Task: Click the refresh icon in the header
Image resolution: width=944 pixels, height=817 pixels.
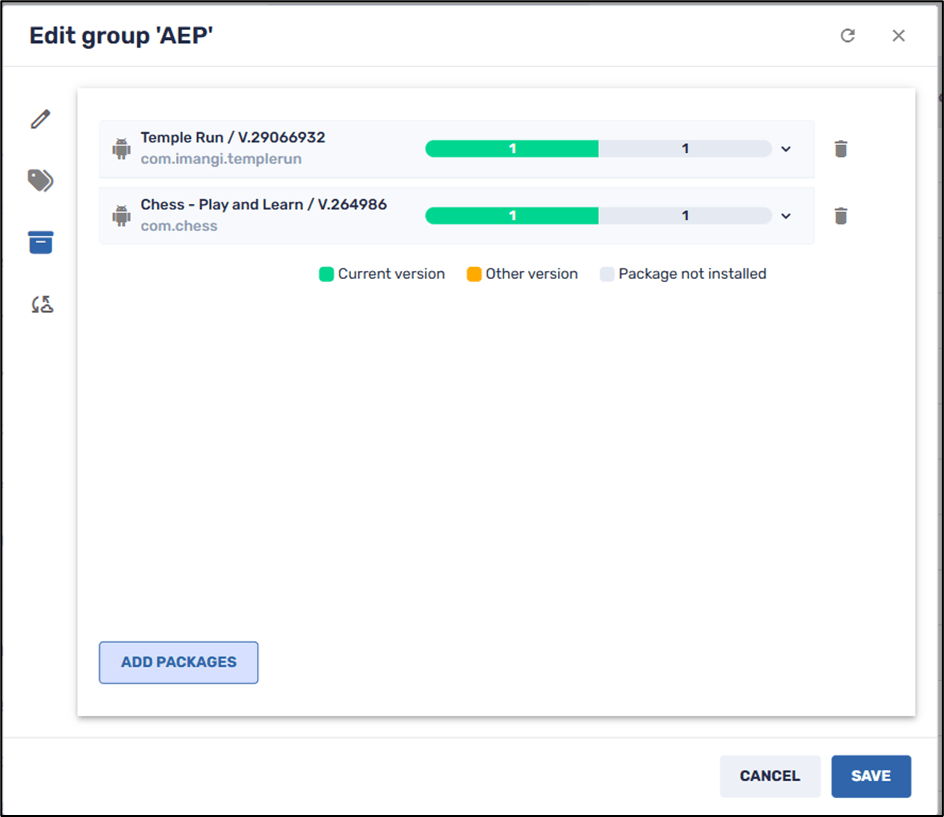Action: pyautogui.click(x=847, y=36)
